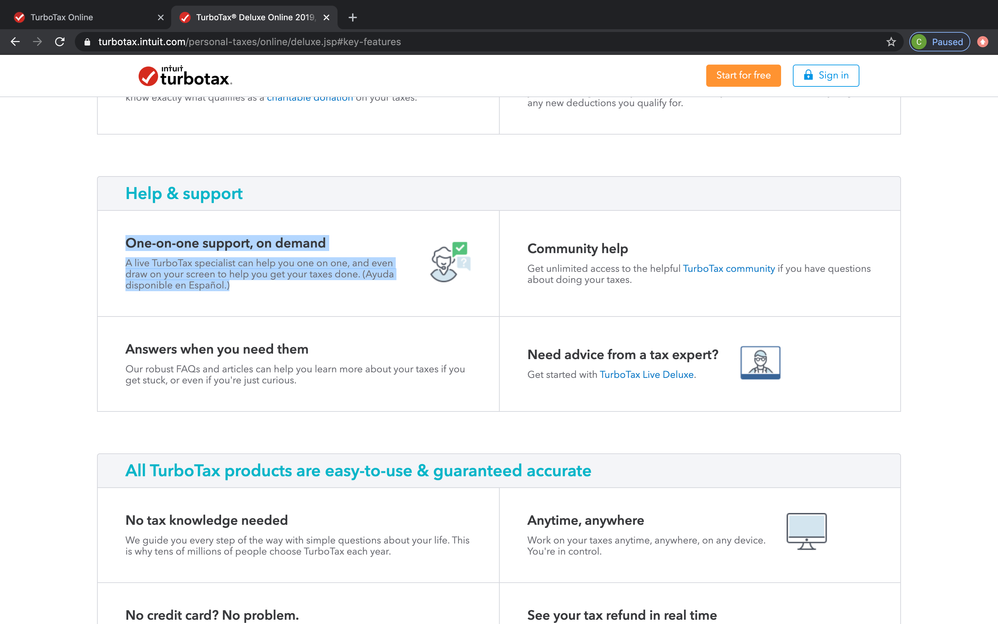The width and height of the screenshot is (998, 624).
Task: Select the TurboTax Deluxe Online 2019 tab
Action: [255, 17]
